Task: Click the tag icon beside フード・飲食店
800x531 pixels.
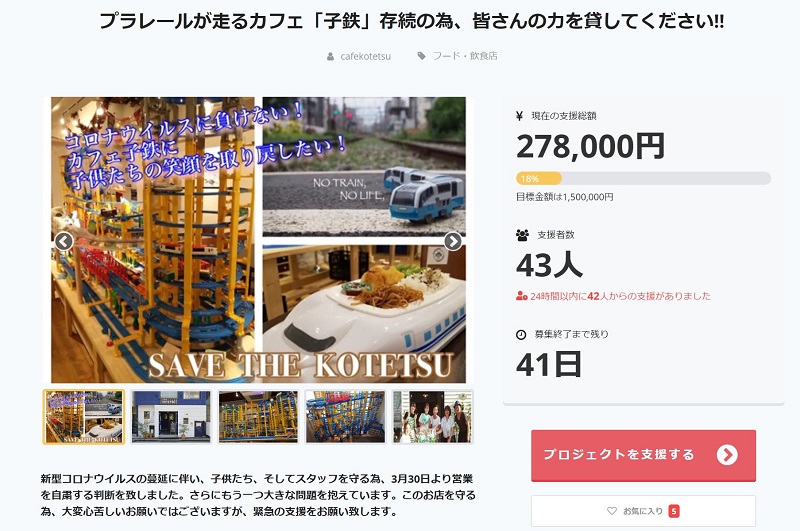Action: 421,56
